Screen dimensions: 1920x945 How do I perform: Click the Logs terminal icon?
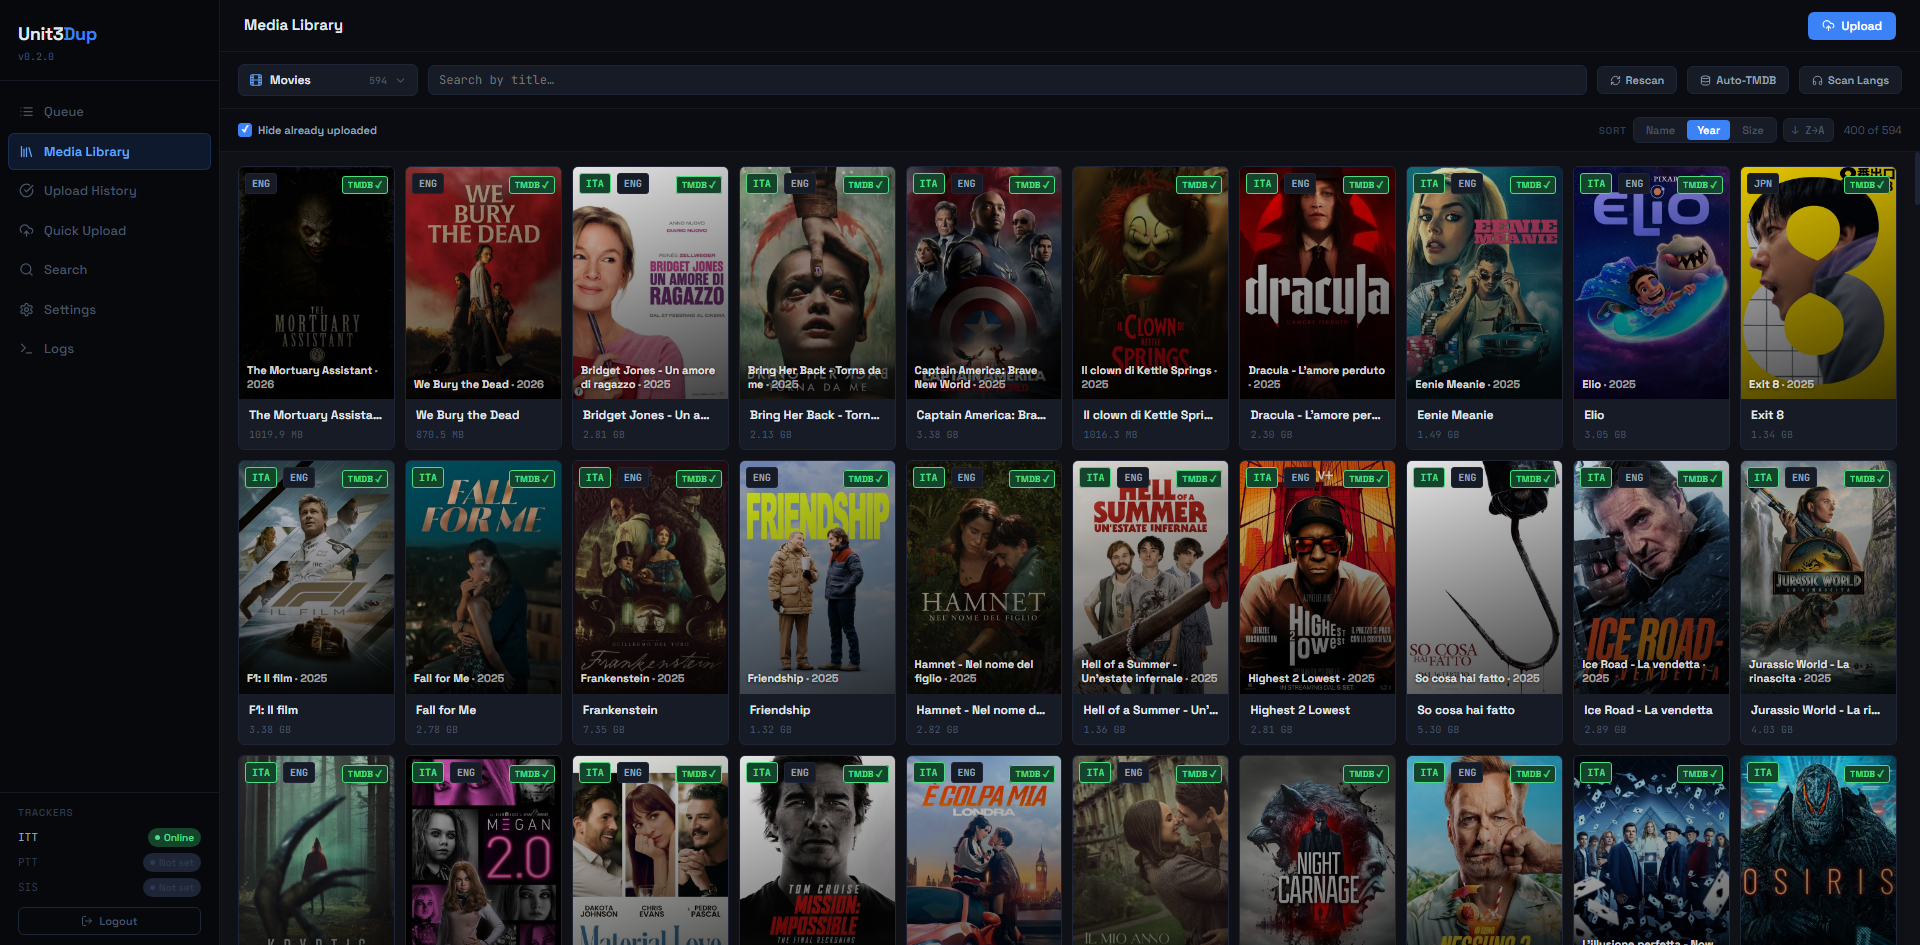pos(27,349)
